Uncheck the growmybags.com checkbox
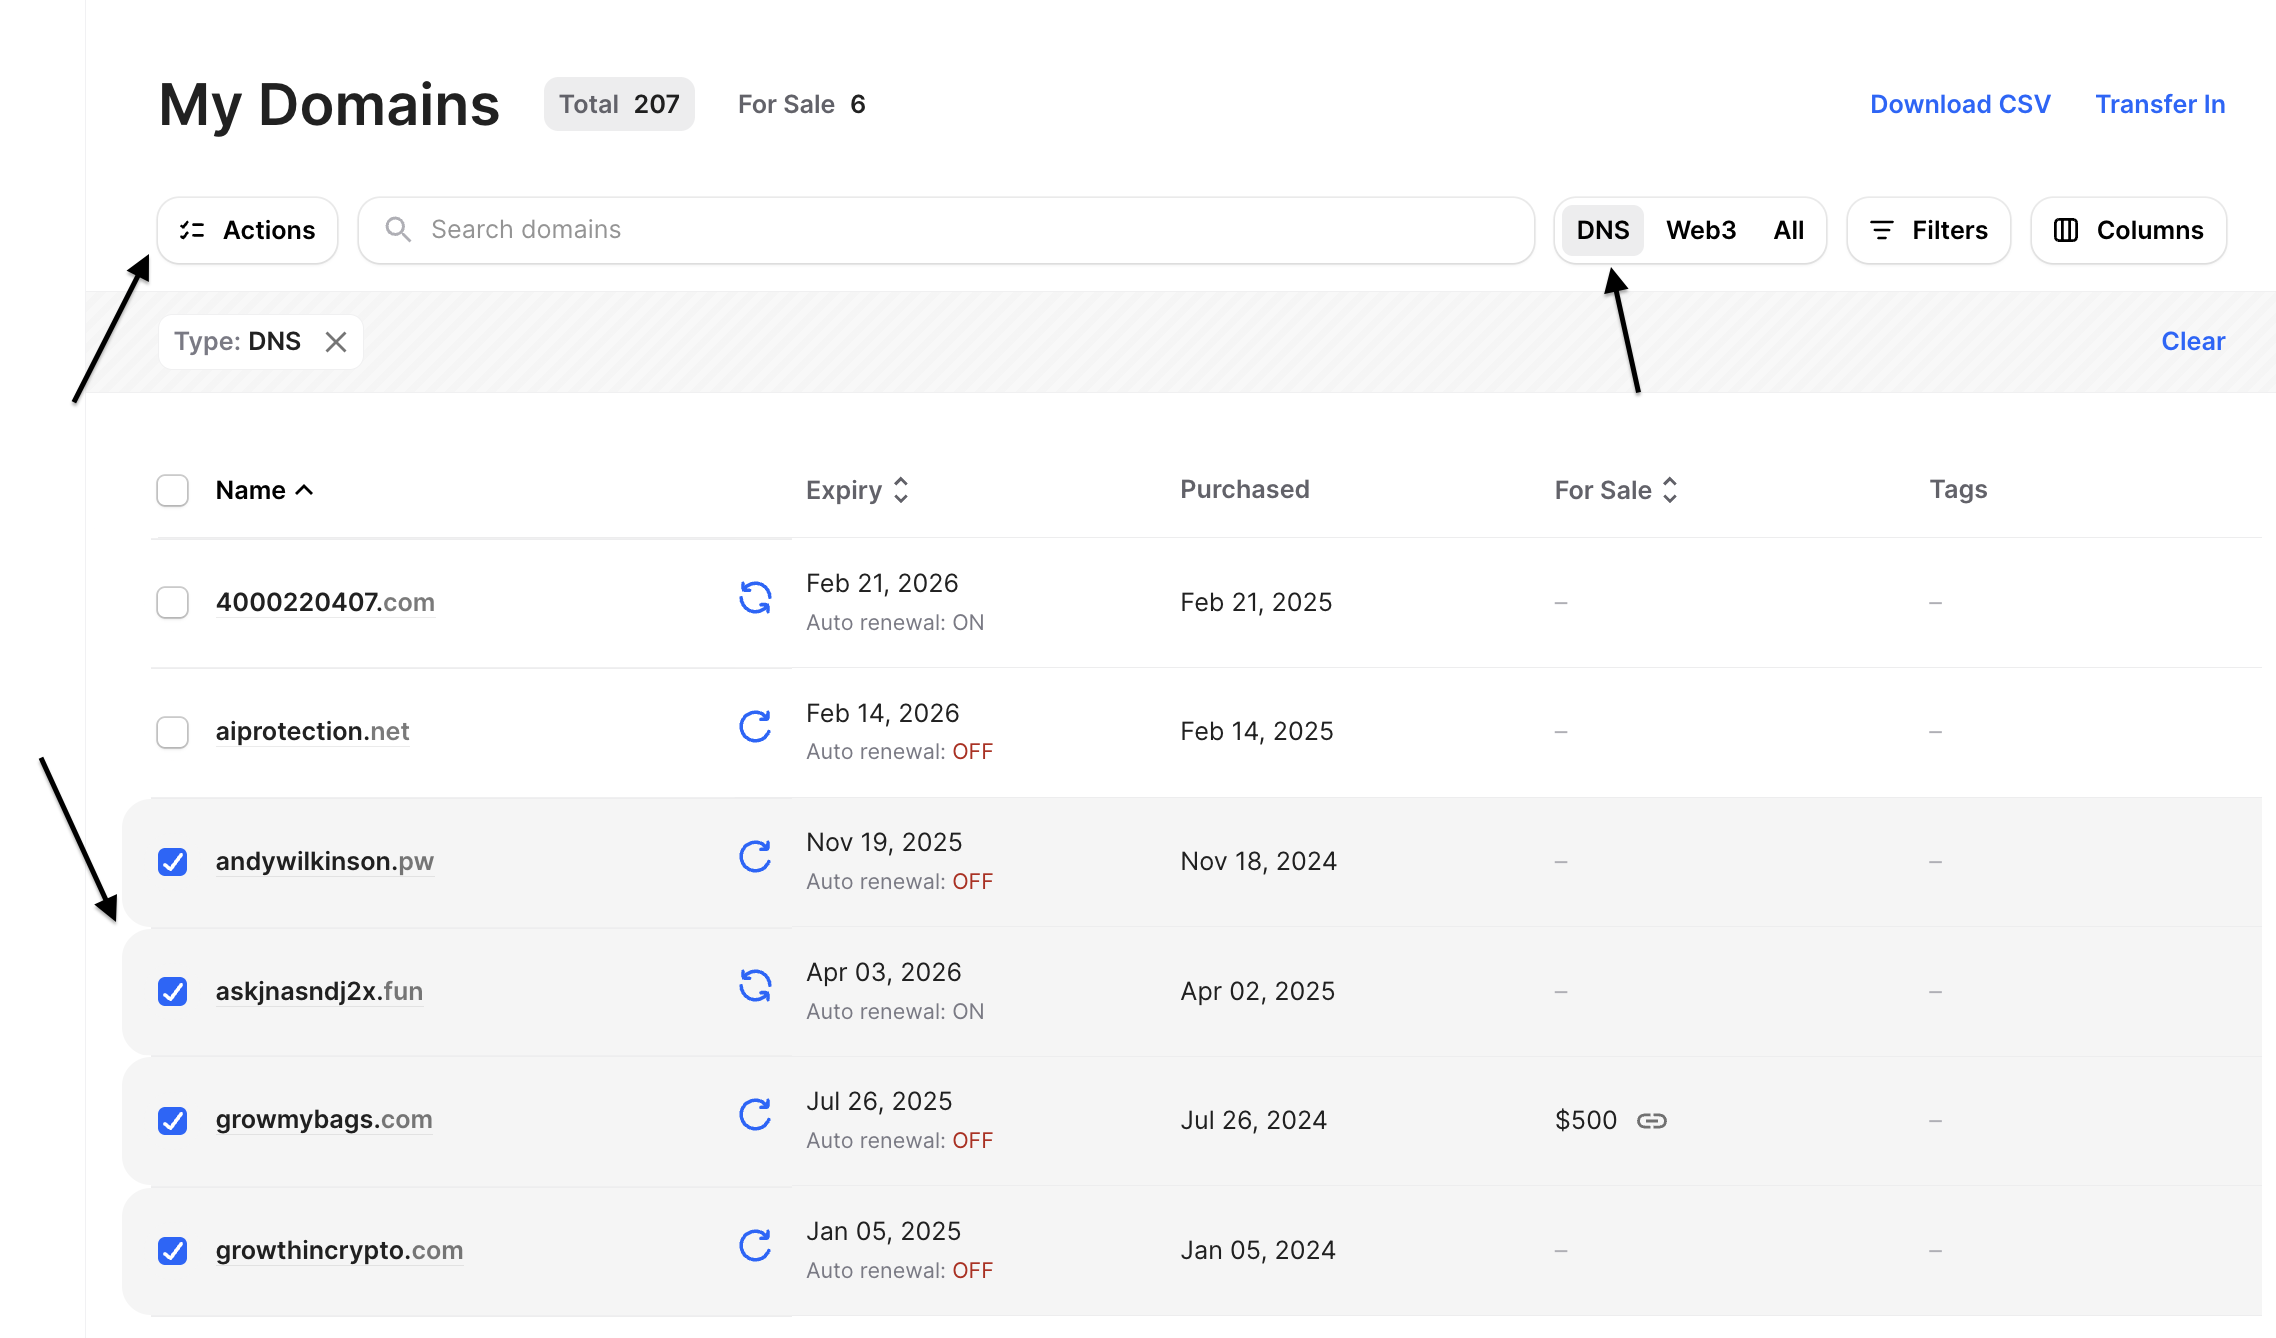The width and height of the screenshot is (2276, 1338). pos(173,1121)
